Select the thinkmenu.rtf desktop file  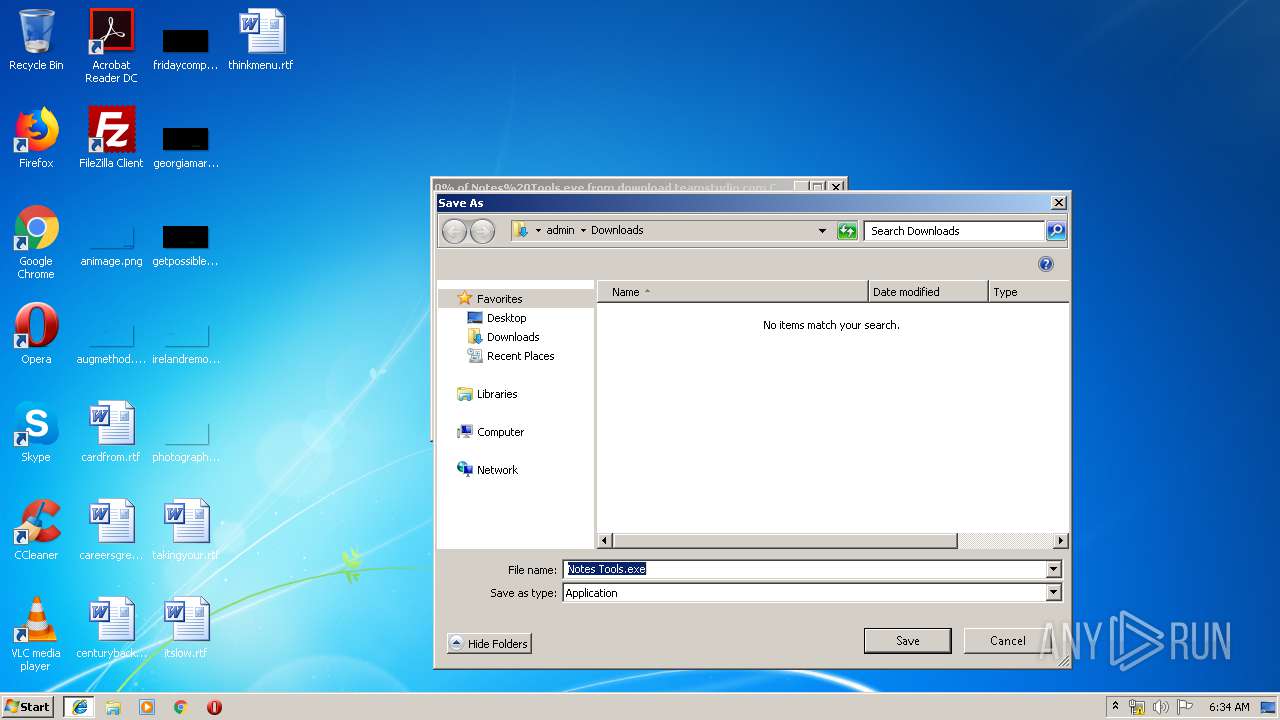point(261,40)
